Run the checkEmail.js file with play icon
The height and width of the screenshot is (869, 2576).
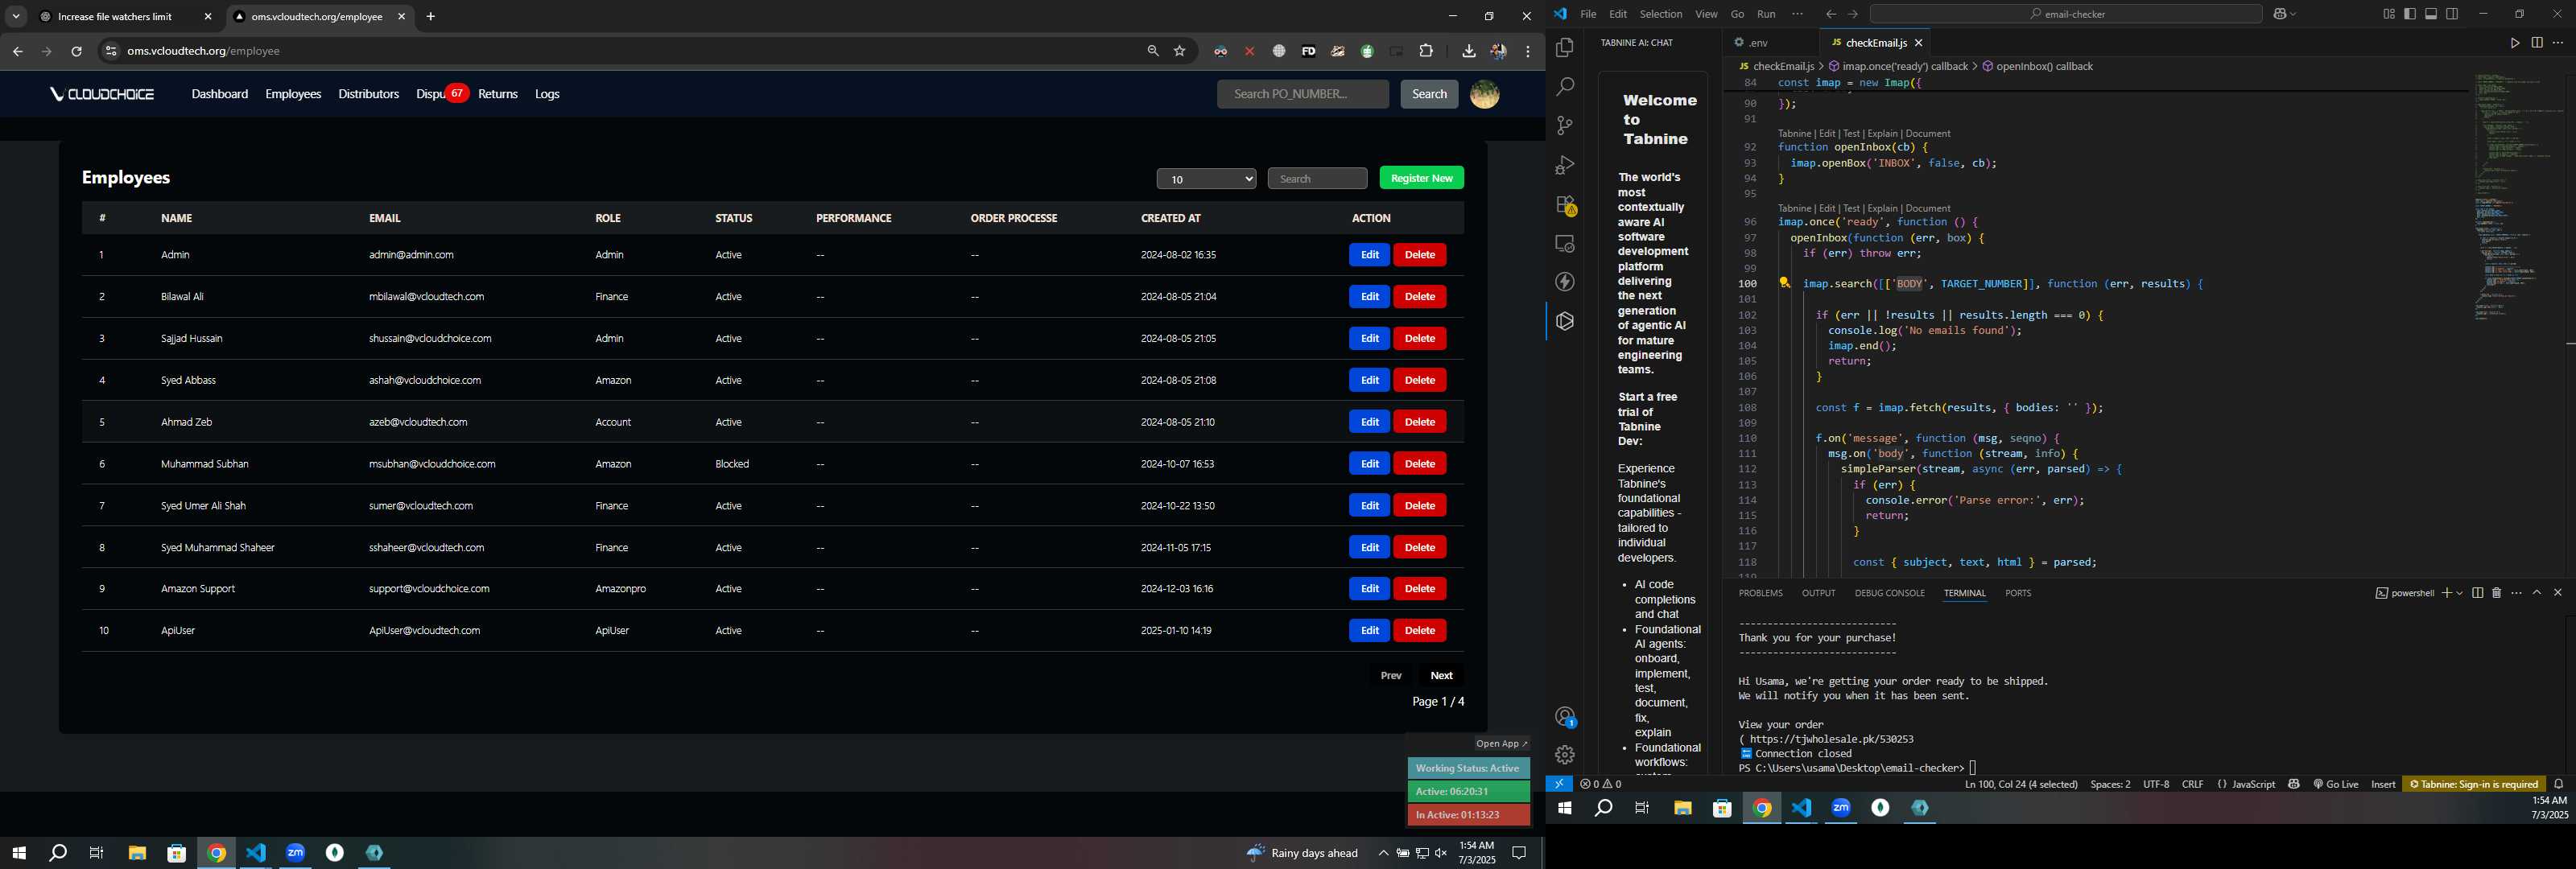tap(2514, 43)
